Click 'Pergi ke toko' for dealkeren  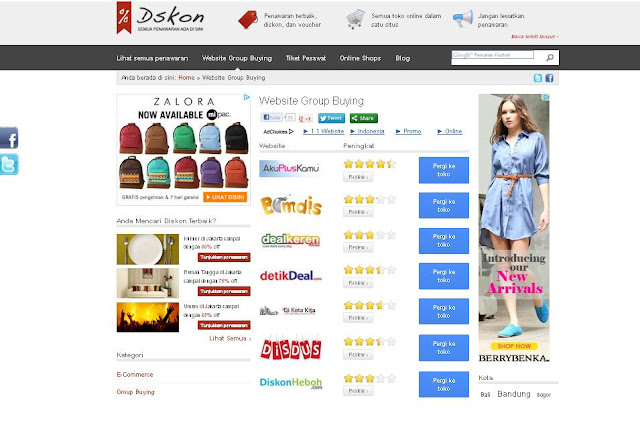(x=444, y=240)
